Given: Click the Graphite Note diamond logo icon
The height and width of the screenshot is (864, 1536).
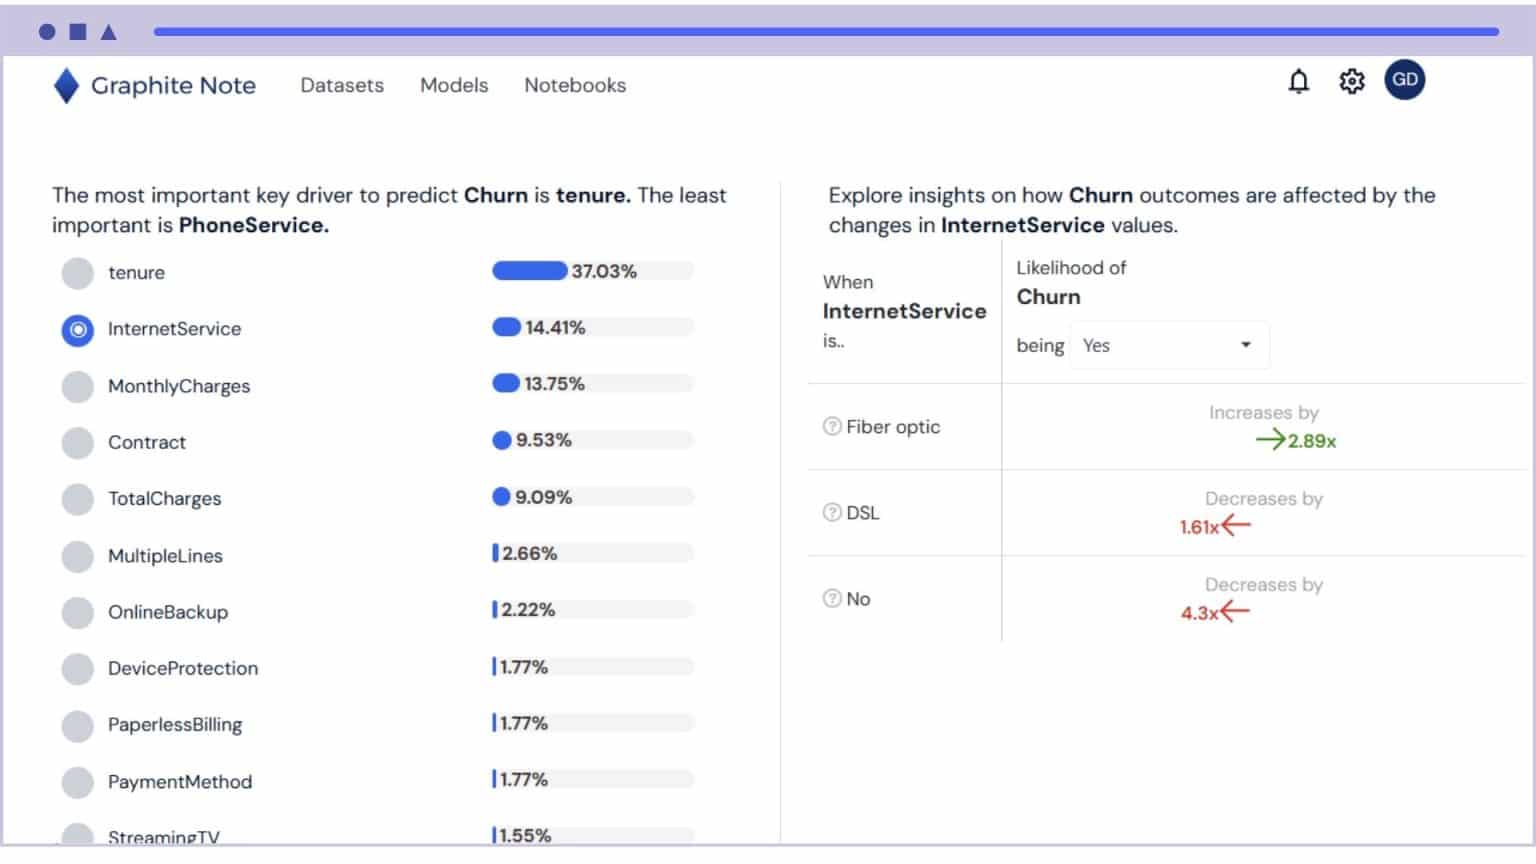Looking at the screenshot, I should (x=66, y=85).
